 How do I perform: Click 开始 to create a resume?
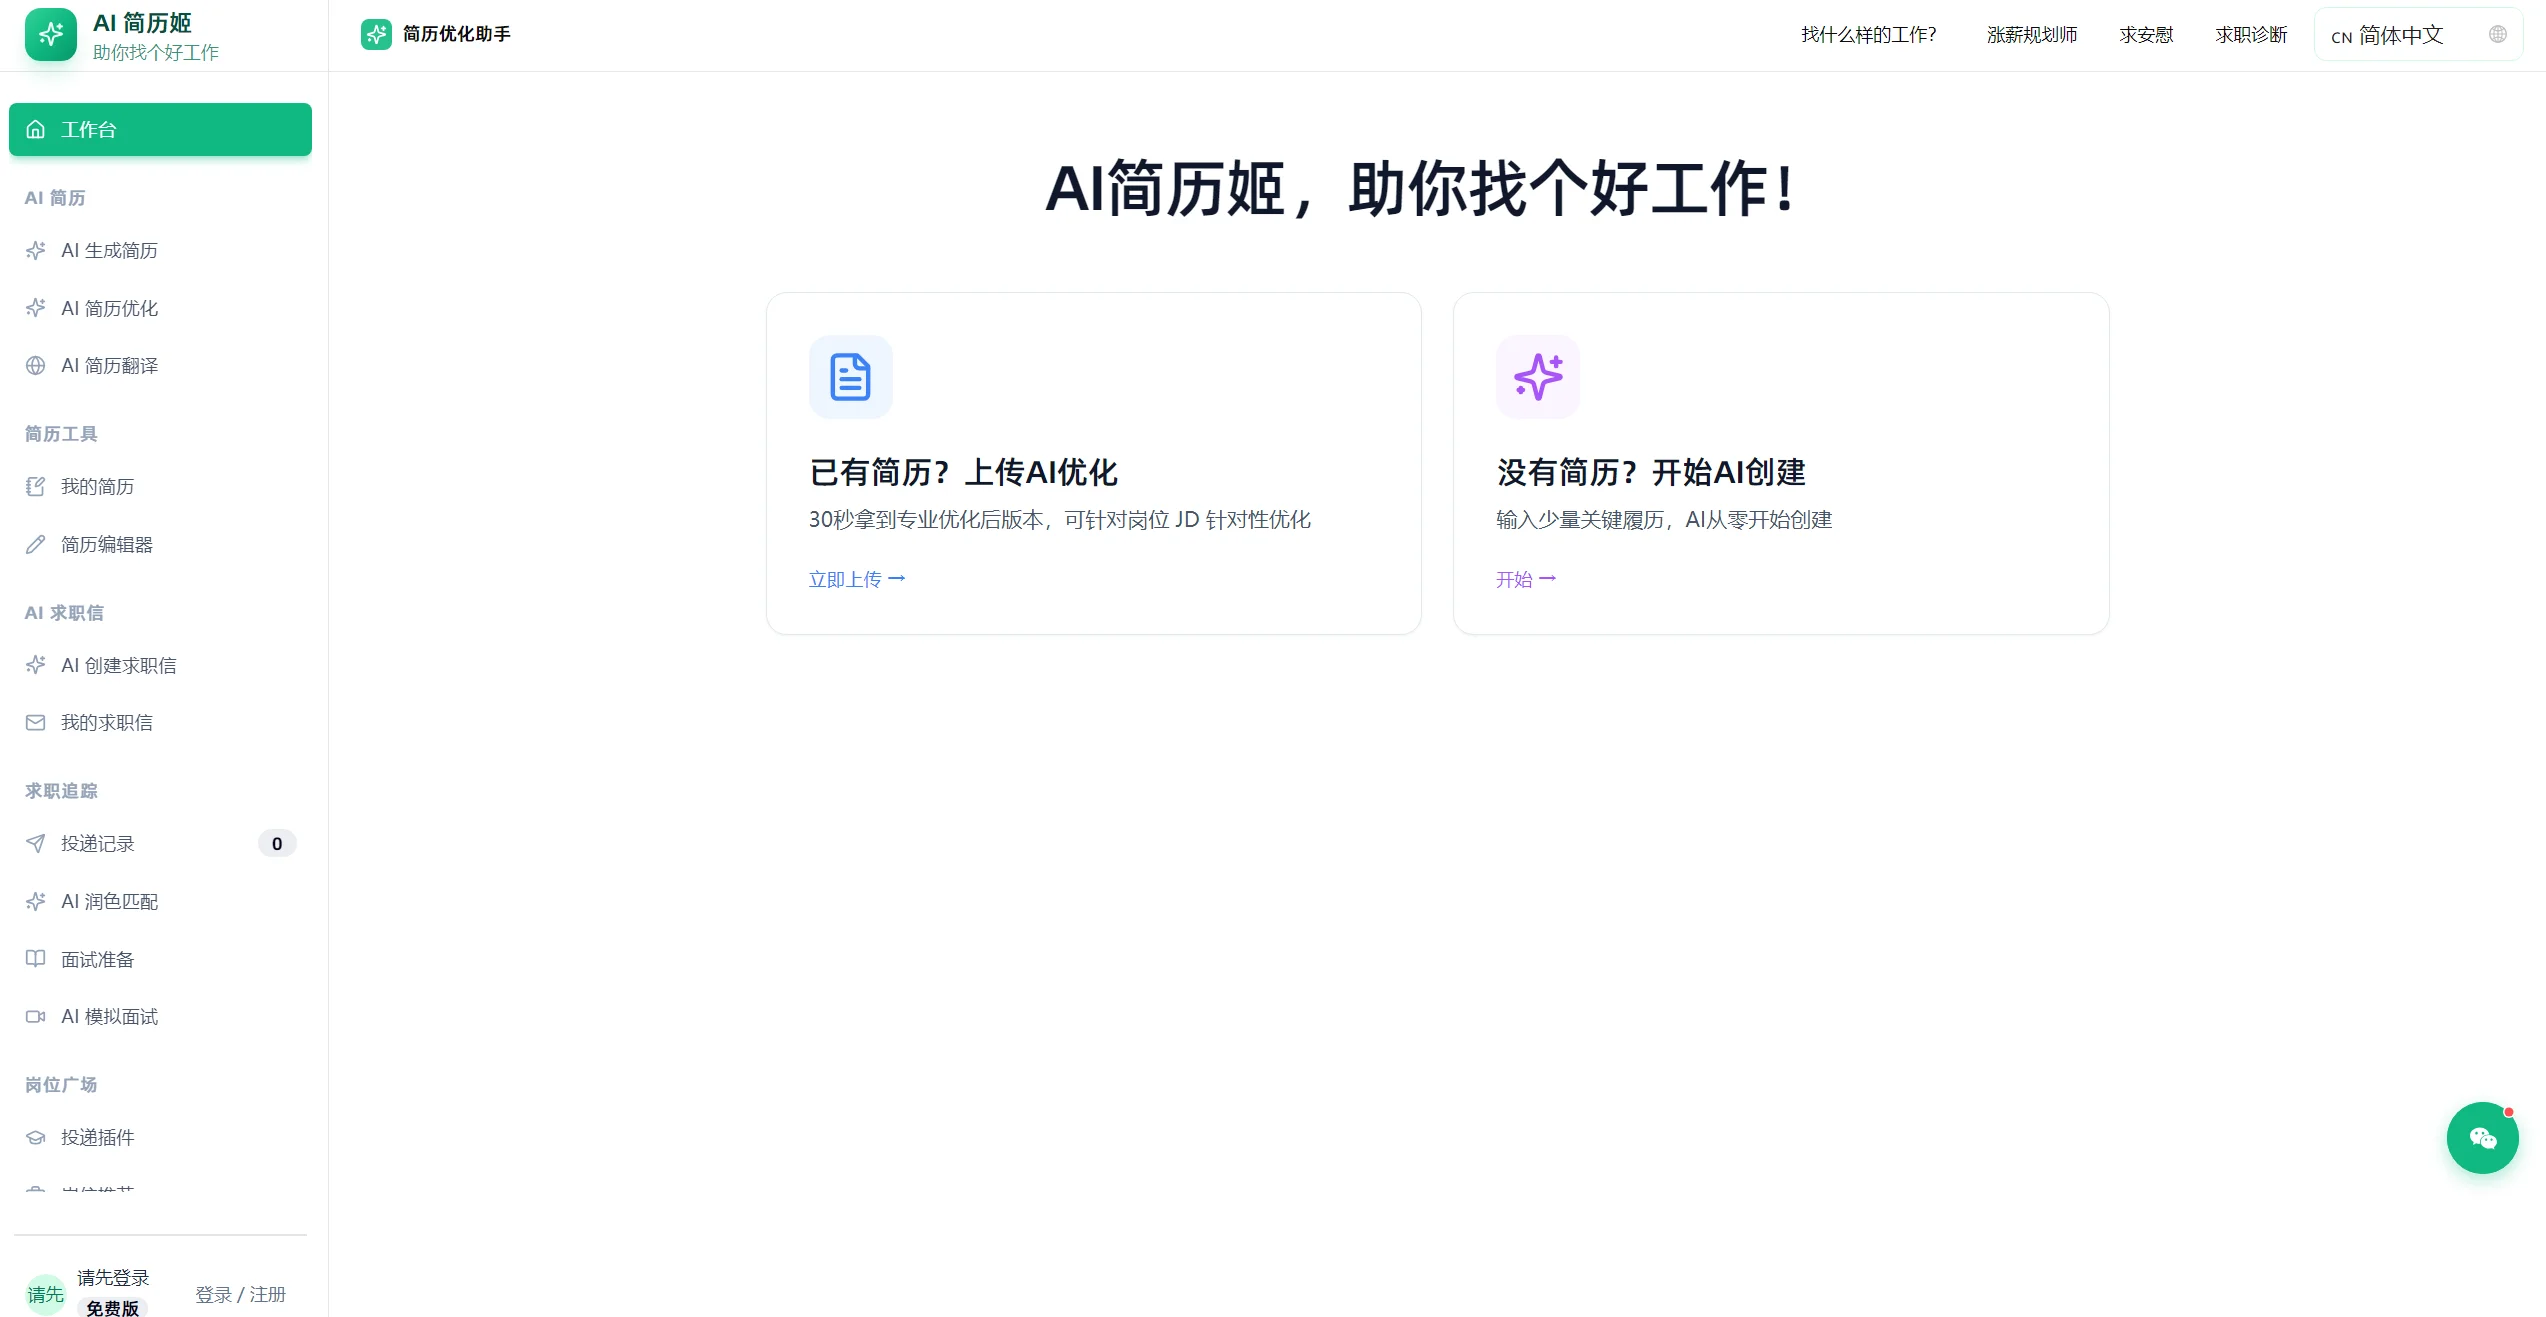(x=1525, y=578)
